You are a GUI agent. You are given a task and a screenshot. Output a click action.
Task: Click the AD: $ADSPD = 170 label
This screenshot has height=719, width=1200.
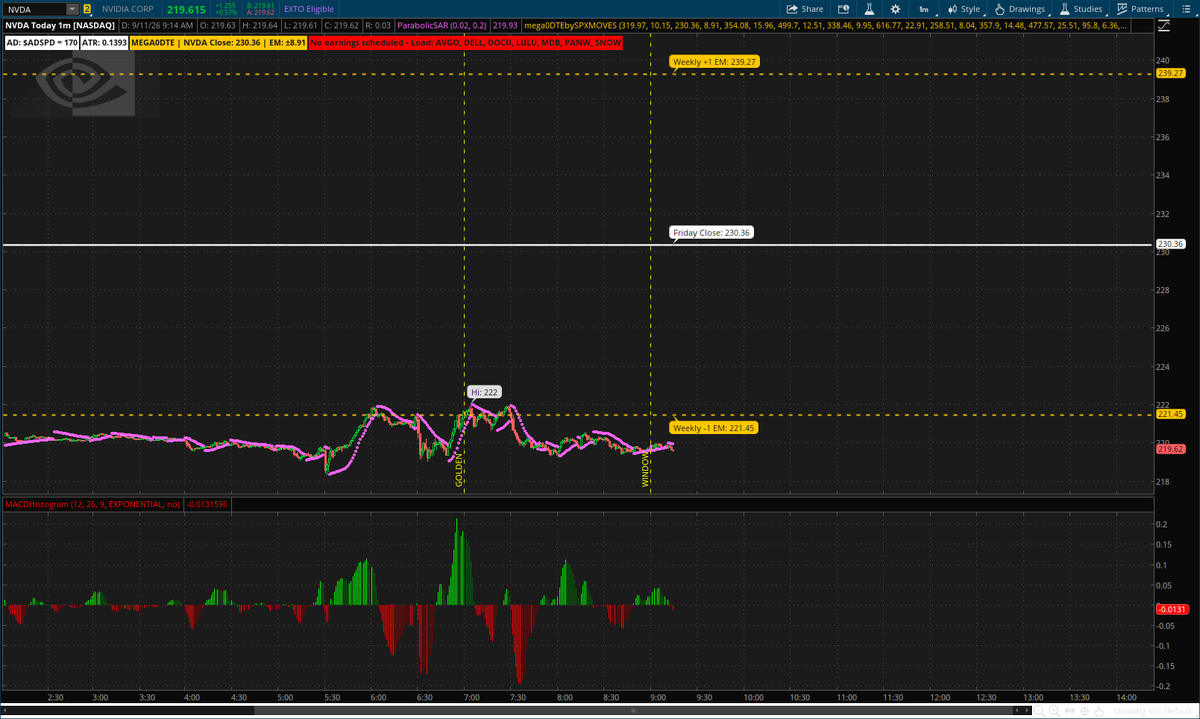point(42,44)
